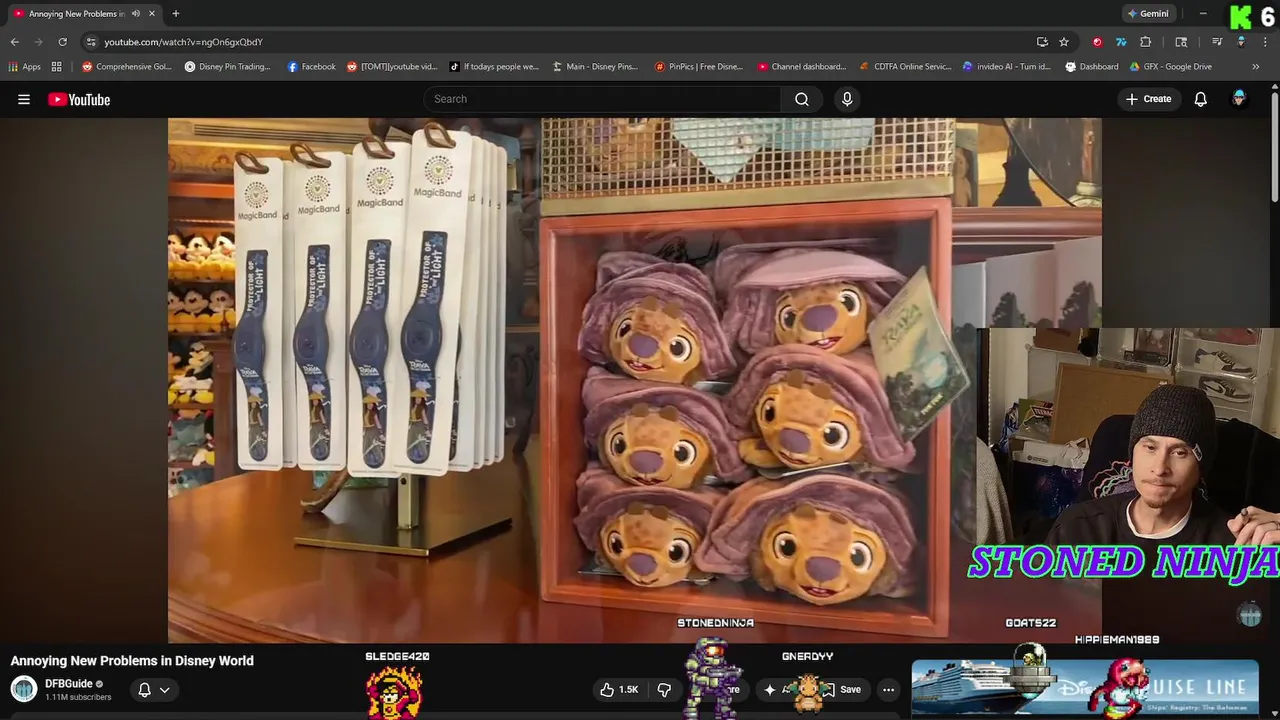Click the video player to pause

[634, 380]
